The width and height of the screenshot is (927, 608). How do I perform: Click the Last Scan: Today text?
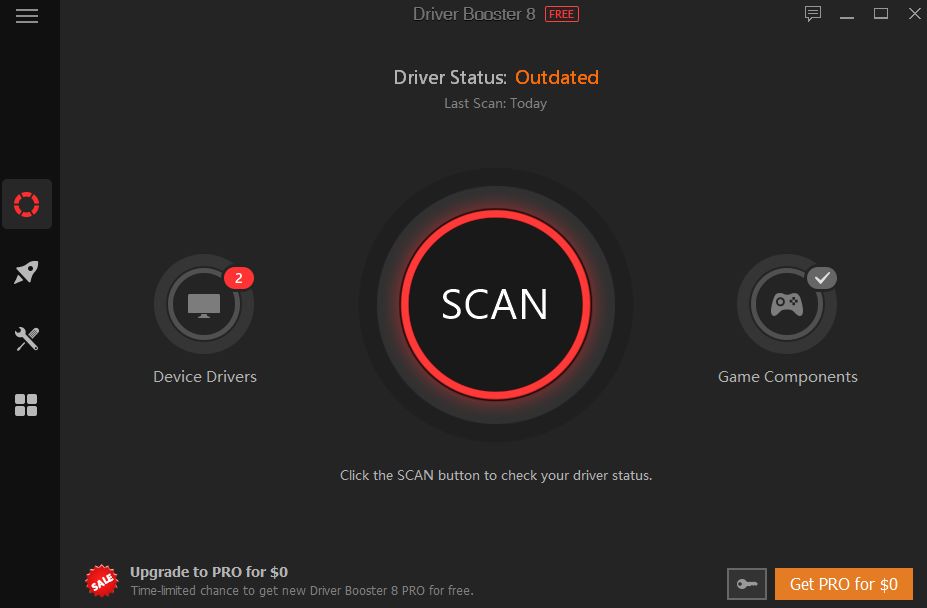(x=495, y=104)
